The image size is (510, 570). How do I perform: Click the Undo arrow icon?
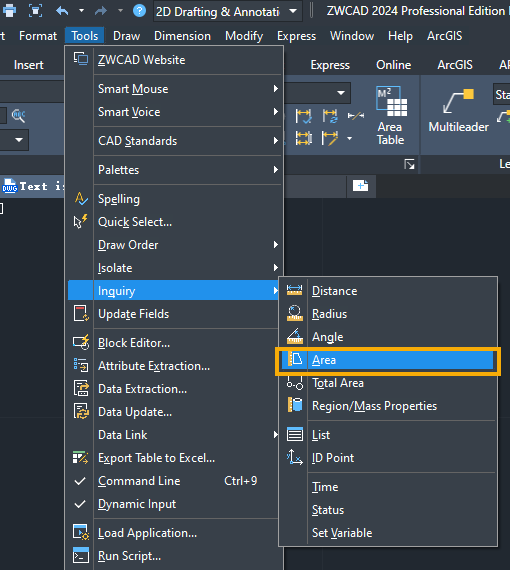coord(62,11)
